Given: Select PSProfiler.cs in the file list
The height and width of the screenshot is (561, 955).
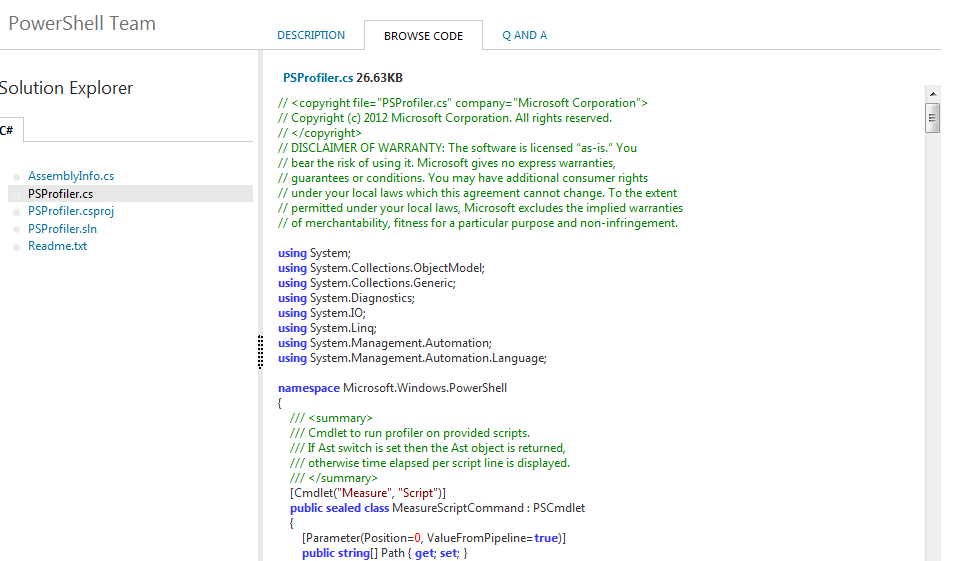Looking at the screenshot, I should 61,194.
